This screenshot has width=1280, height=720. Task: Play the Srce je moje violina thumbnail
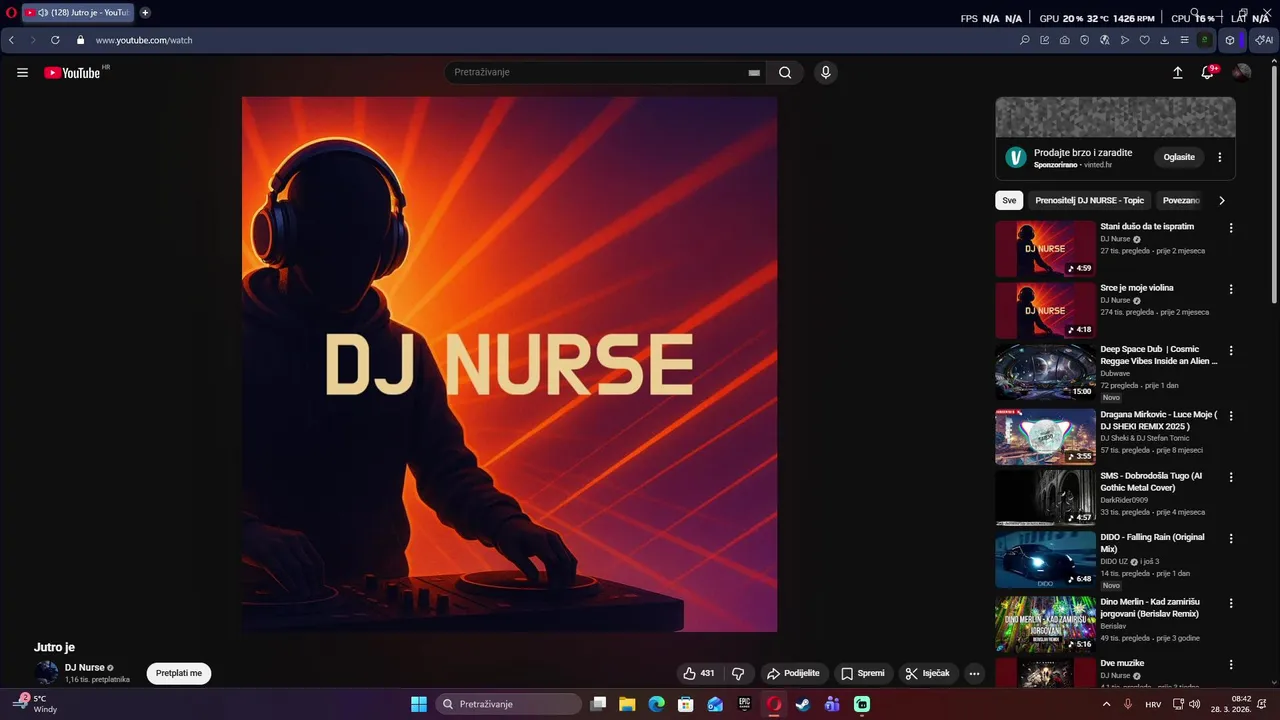(x=1045, y=310)
